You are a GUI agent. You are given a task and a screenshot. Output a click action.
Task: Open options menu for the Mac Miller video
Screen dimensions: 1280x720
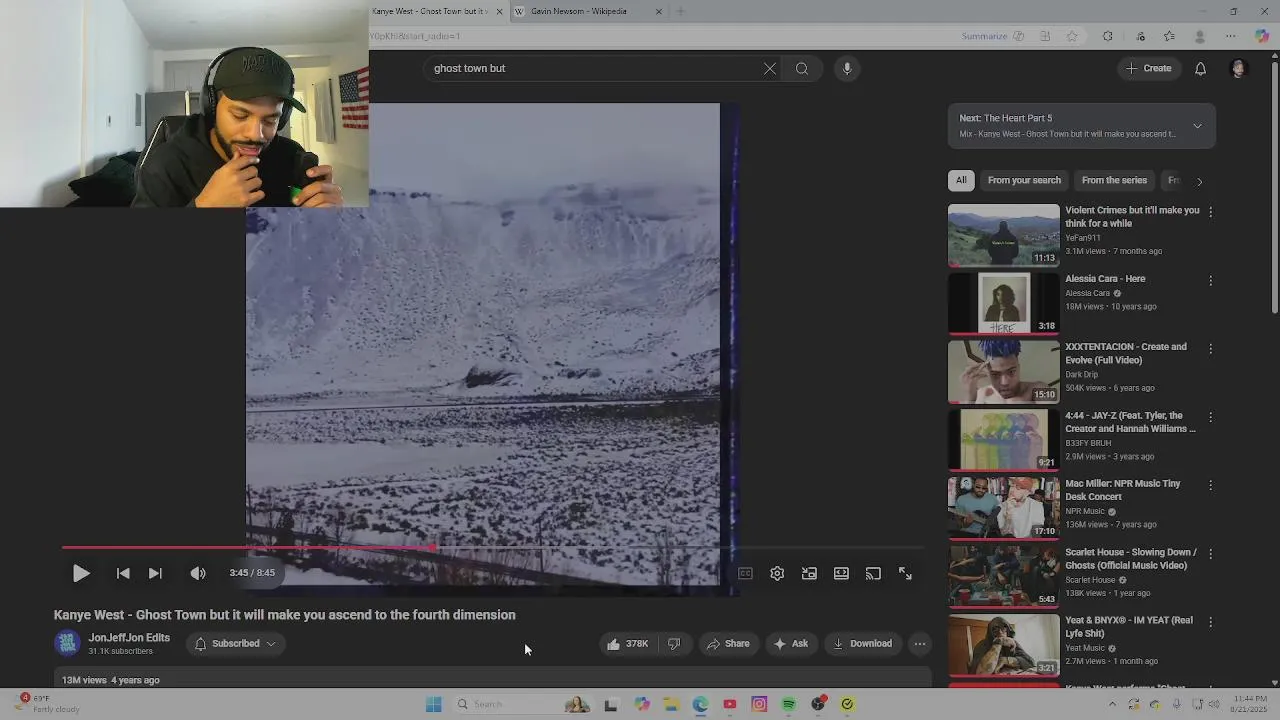pyautogui.click(x=1210, y=485)
